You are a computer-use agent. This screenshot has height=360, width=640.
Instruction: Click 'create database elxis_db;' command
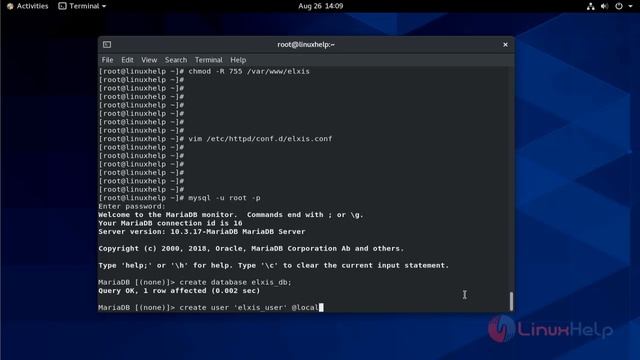pyautogui.click(x=236, y=282)
